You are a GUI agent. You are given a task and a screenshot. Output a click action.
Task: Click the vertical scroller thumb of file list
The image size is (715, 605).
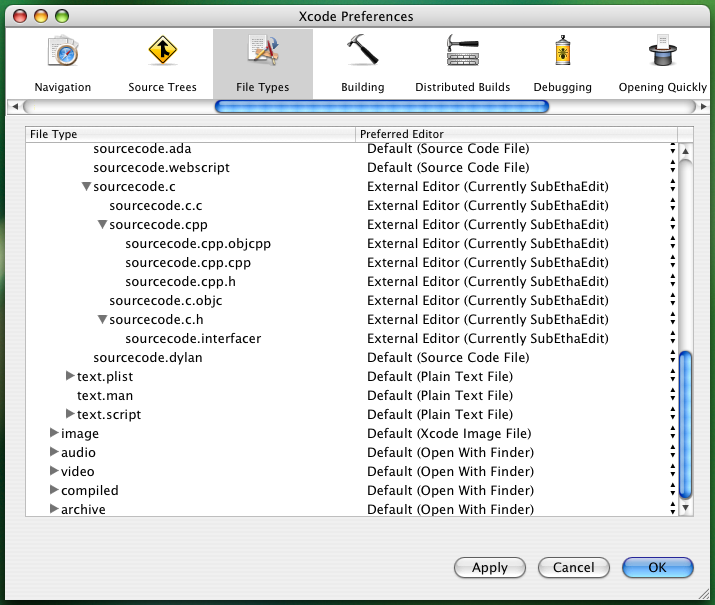[x=685, y=425]
